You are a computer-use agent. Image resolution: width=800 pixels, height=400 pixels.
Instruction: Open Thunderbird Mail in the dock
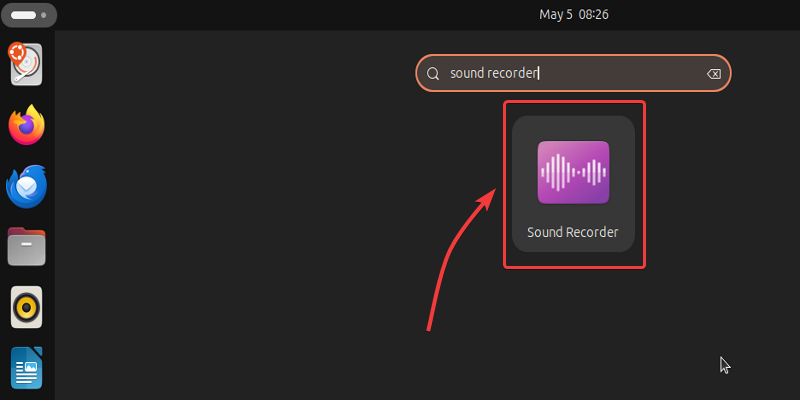click(27, 186)
